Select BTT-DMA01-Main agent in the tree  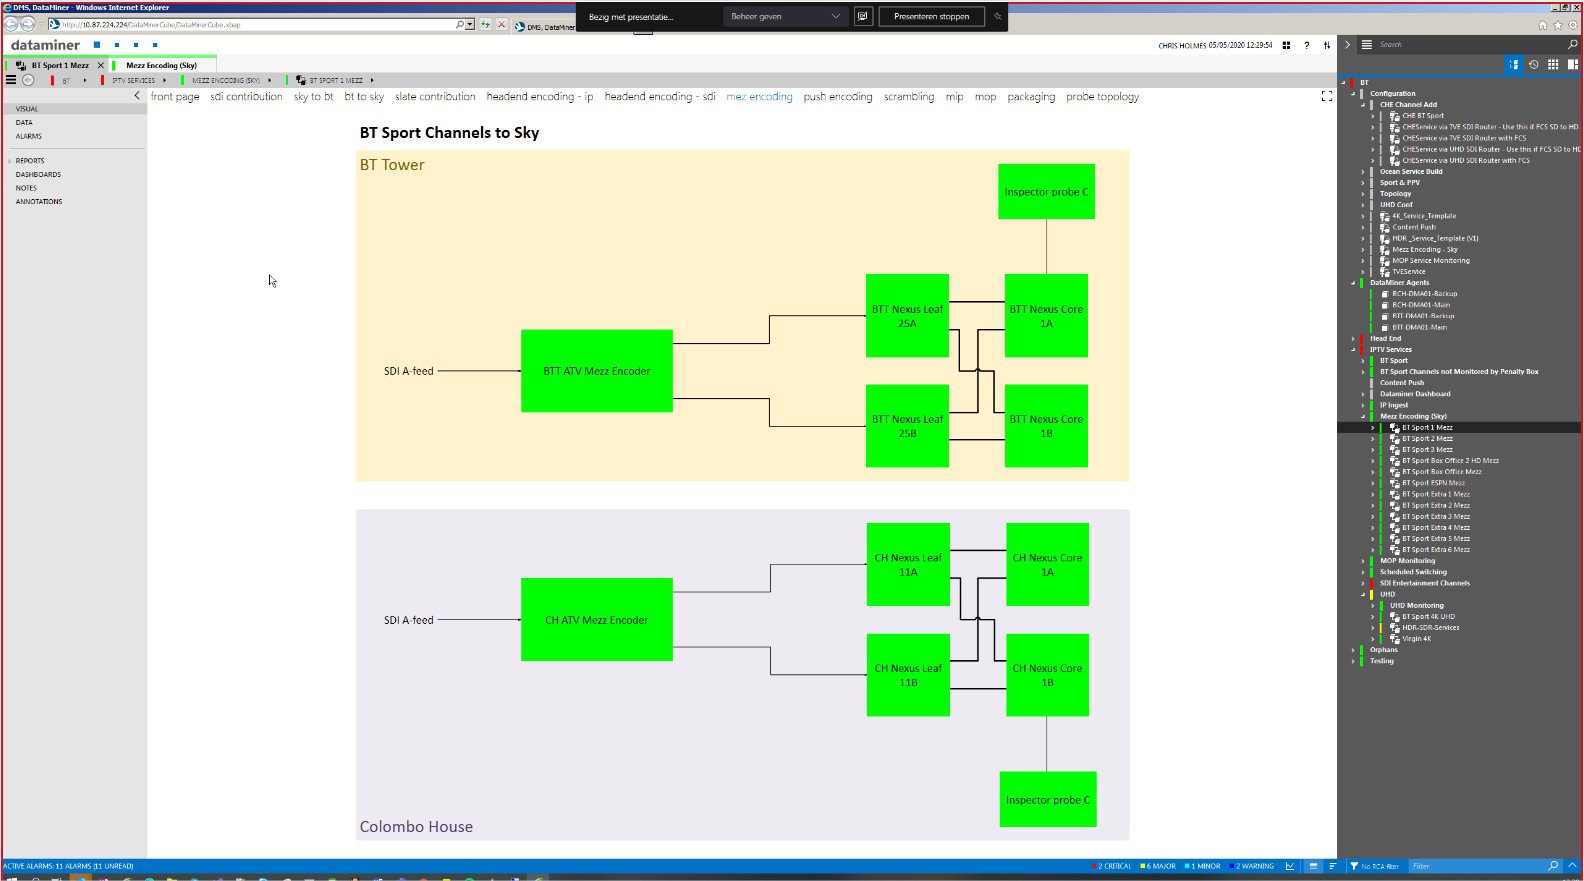[1419, 328]
